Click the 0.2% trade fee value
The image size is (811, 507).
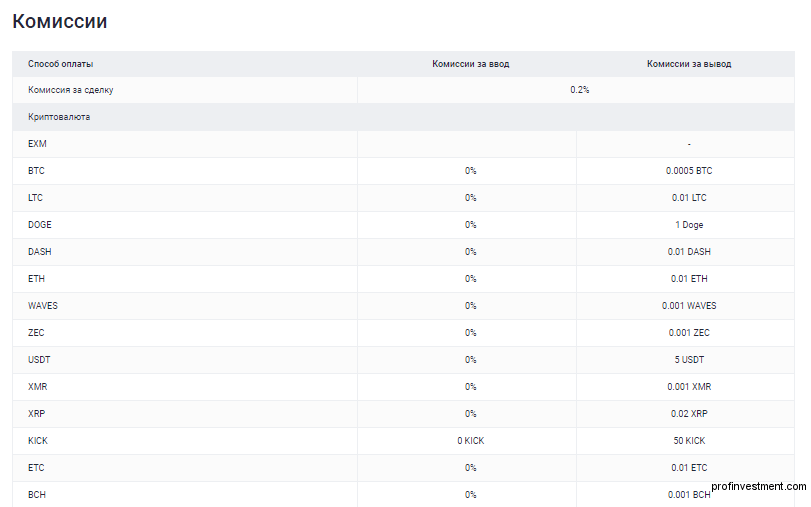[x=580, y=90]
